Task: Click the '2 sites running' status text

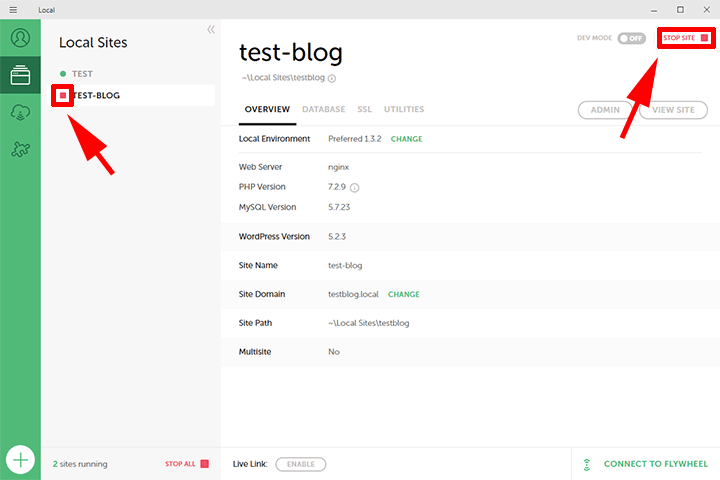Action: click(80, 464)
